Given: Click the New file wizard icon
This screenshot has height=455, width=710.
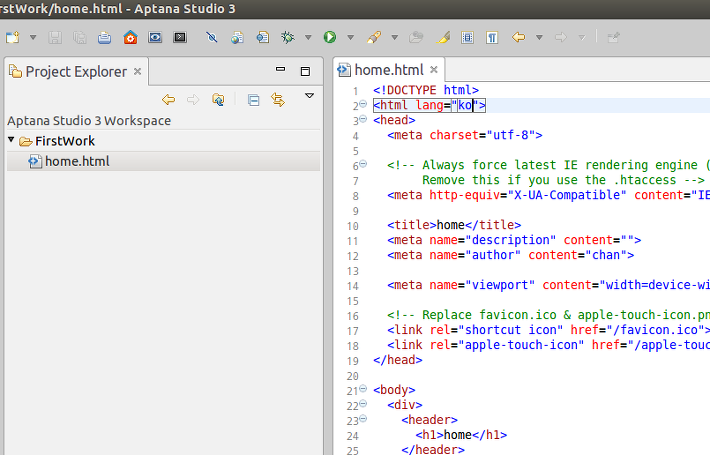Looking at the screenshot, I should coord(13,37).
